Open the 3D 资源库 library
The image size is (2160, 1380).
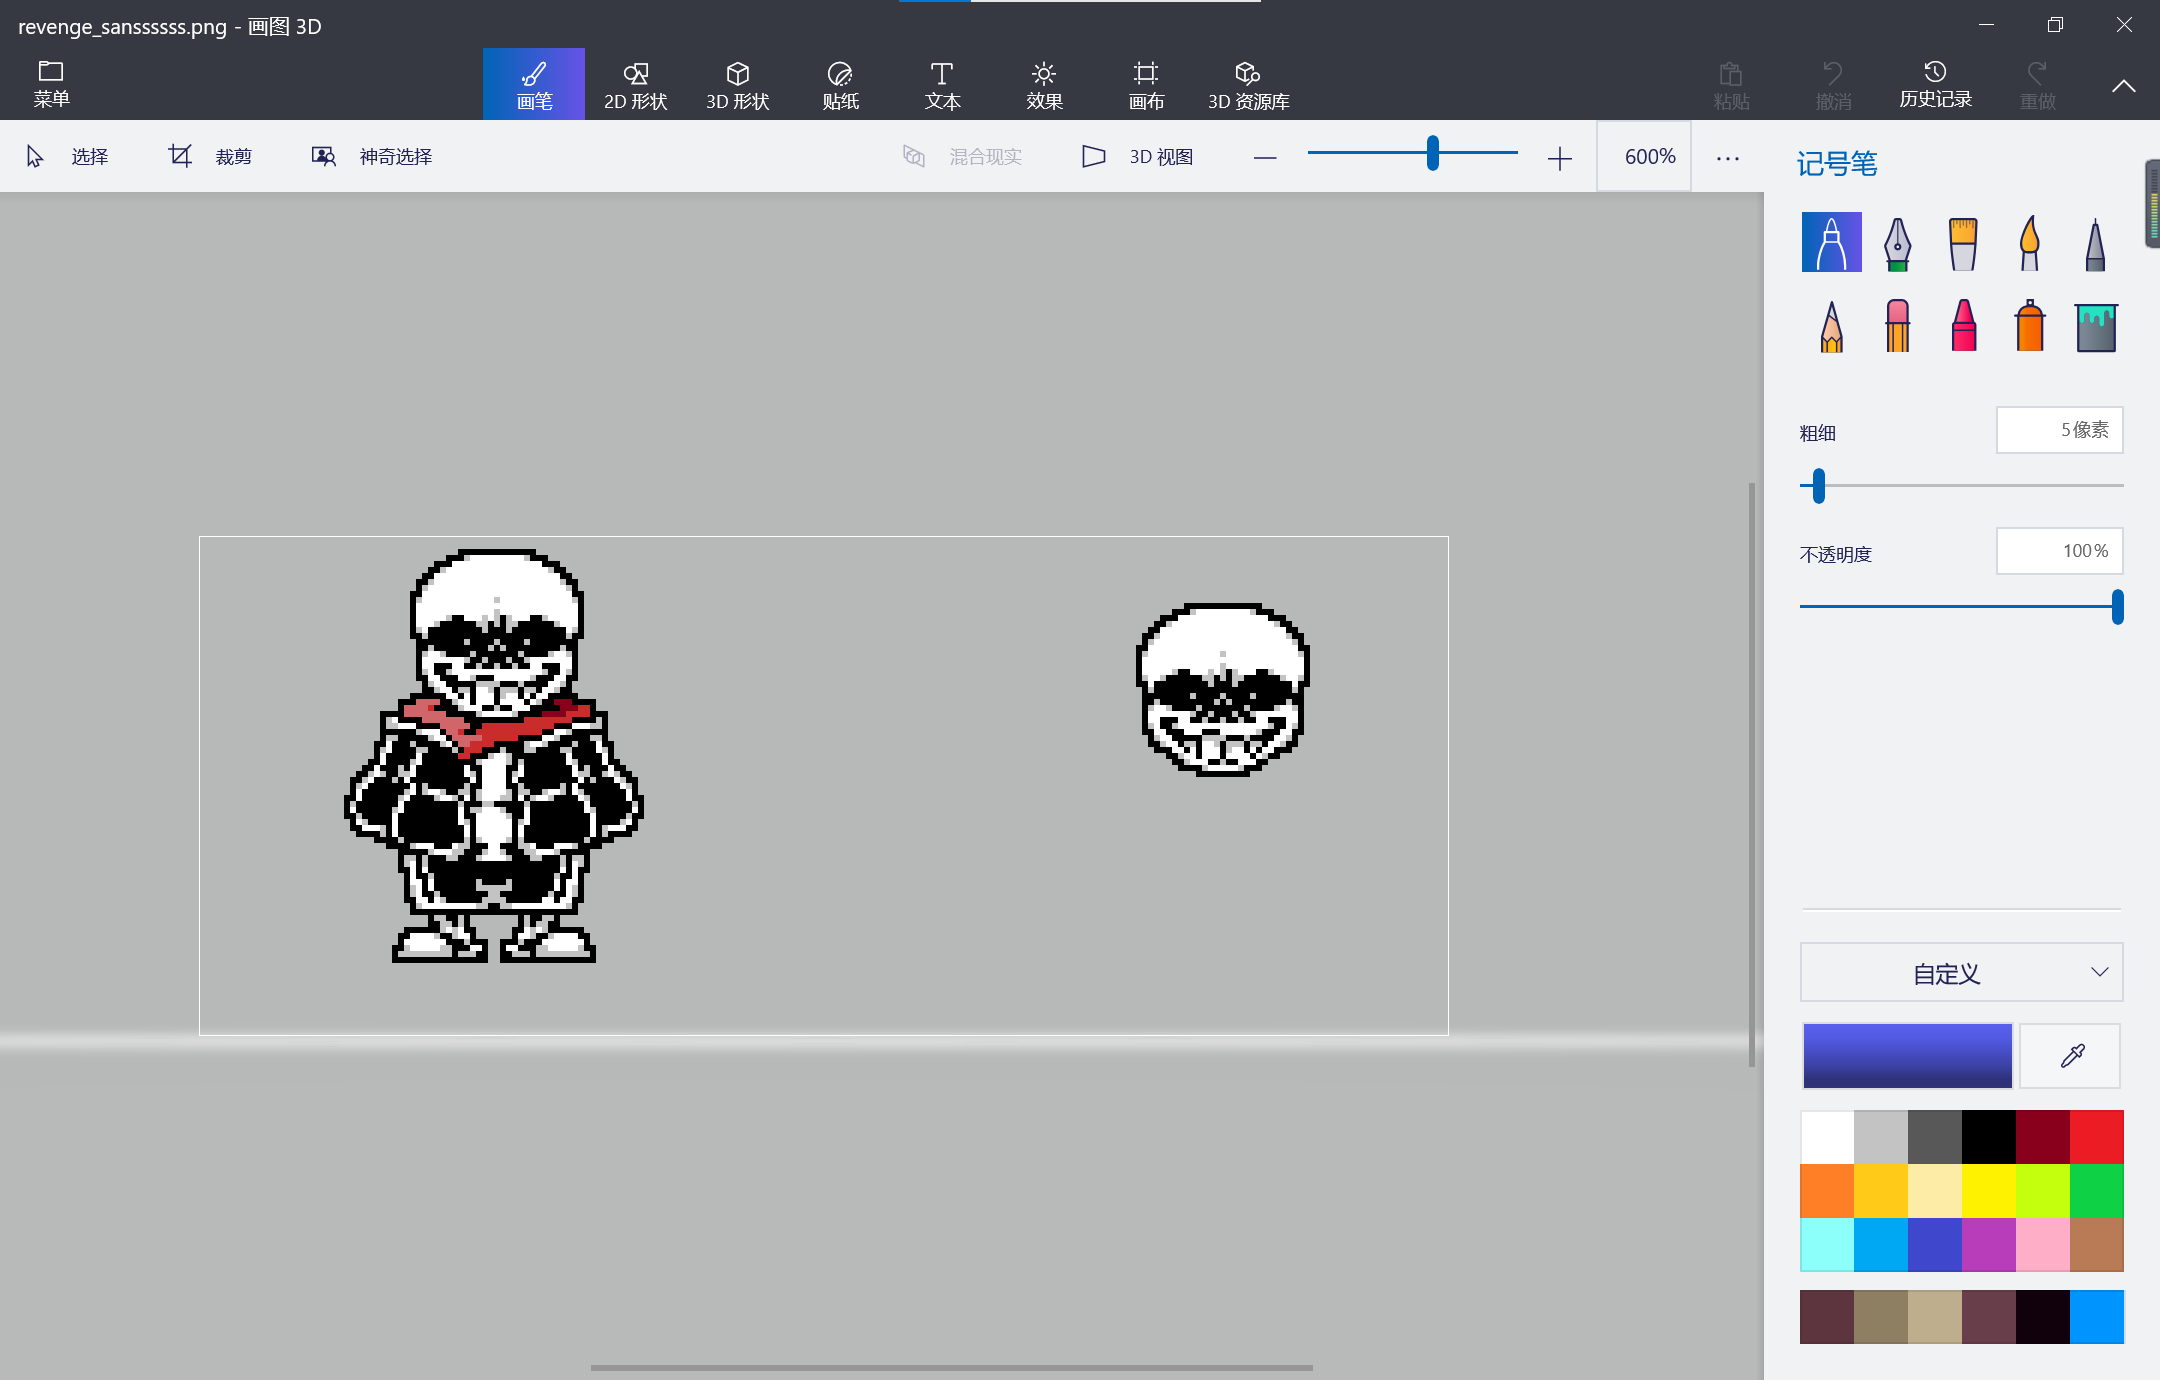pyautogui.click(x=1248, y=85)
